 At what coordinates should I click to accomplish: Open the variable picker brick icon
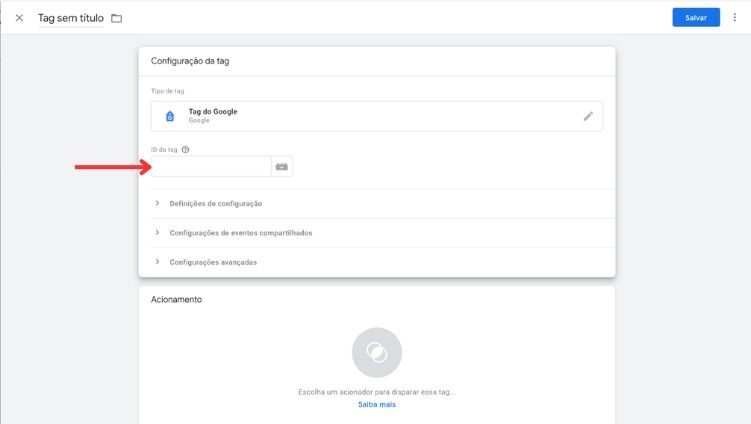(282, 167)
